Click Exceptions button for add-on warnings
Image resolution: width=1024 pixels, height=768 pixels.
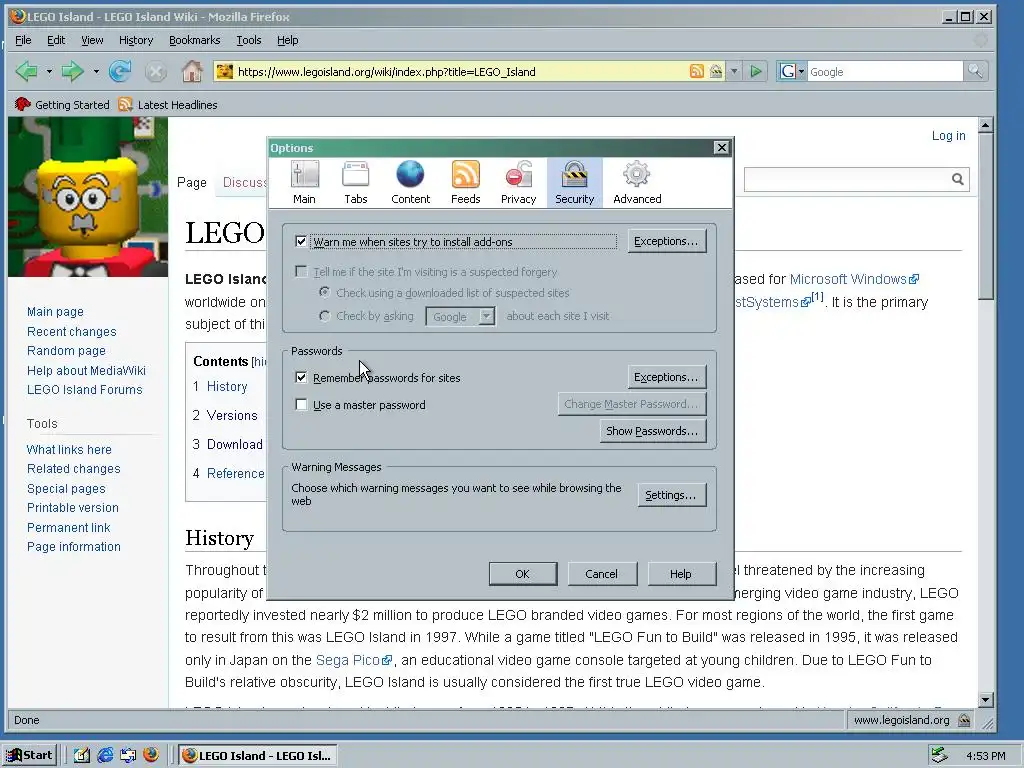click(666, 241)
